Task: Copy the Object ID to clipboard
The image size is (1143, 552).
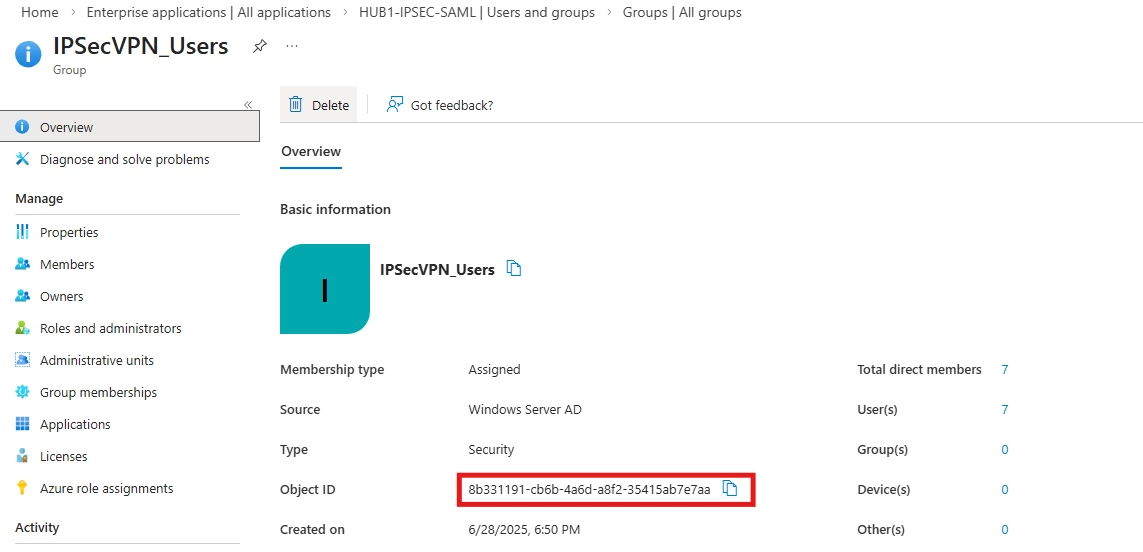Action: tap(730, 489)
